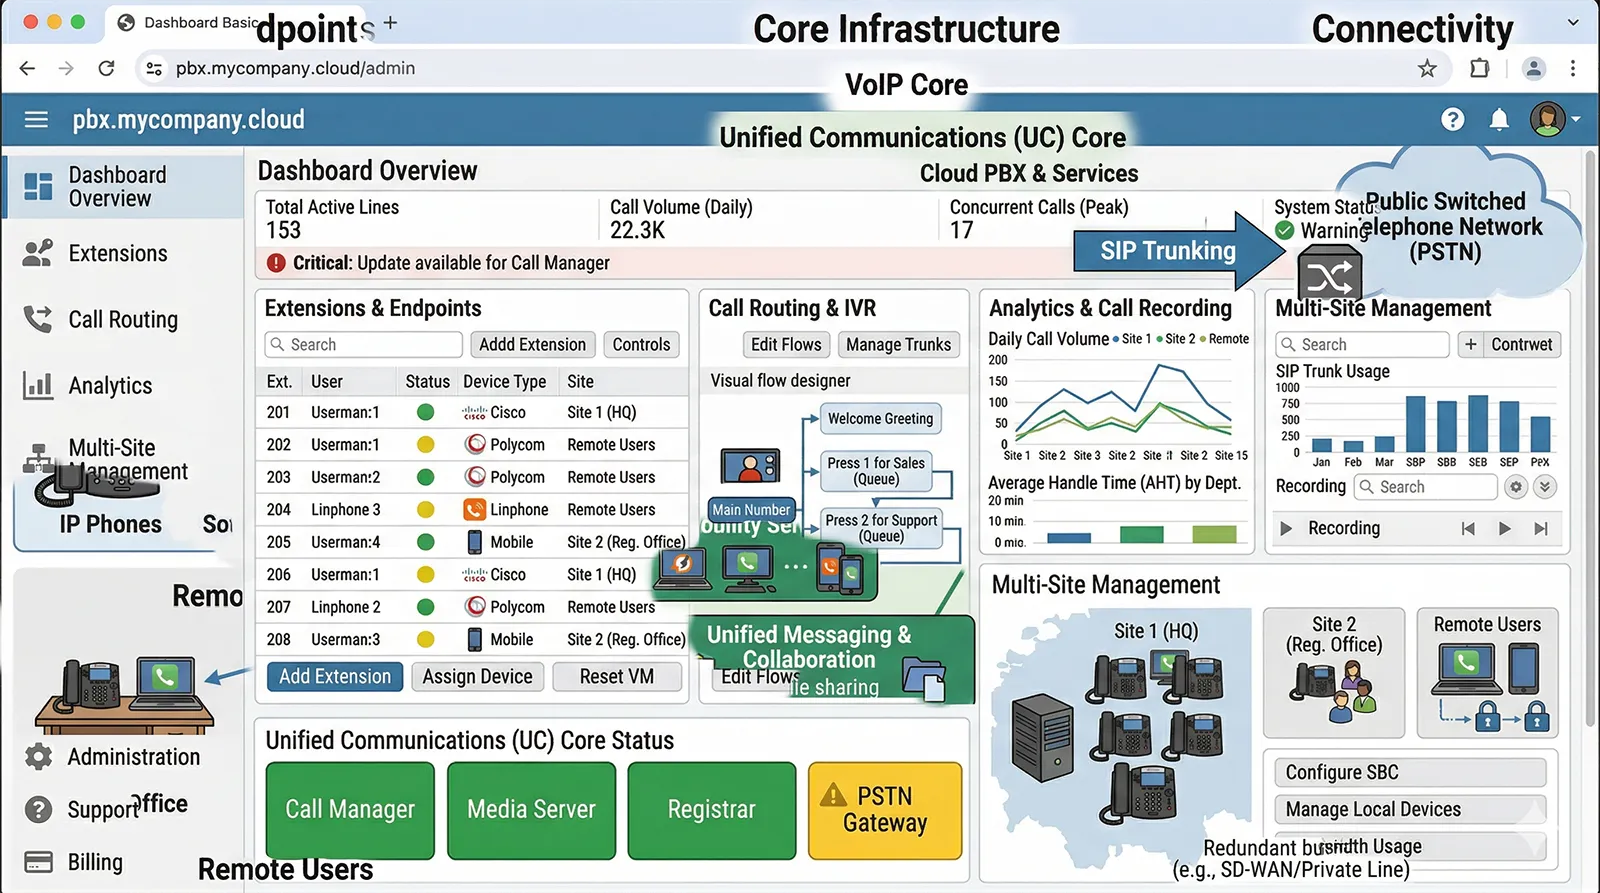Open the browser extensions puzzle icon
This screenshot has height=893, width=1600.
[x=1479, y=68]
